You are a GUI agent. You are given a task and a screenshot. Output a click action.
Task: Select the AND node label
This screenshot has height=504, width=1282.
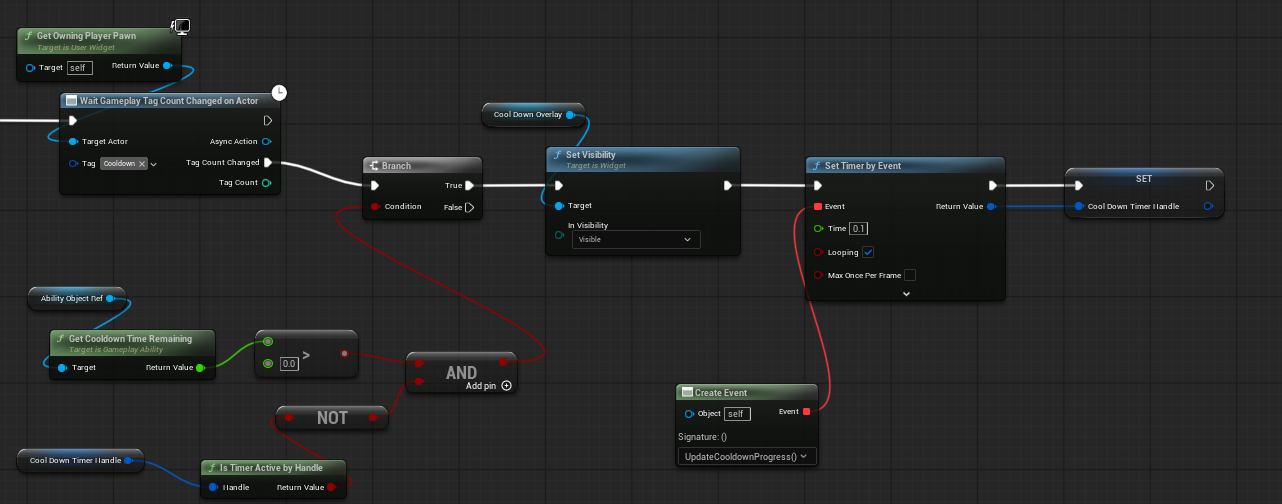(461, 373)
